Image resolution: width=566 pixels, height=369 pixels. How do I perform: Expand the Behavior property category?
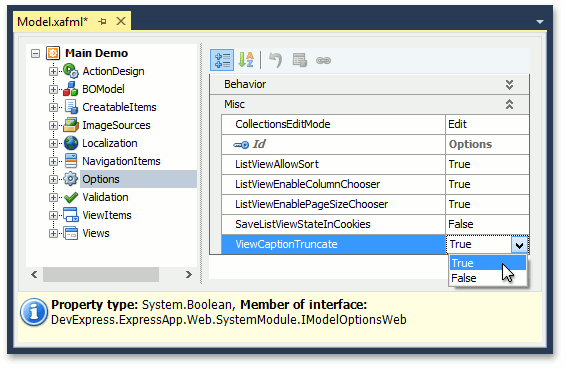509,84
